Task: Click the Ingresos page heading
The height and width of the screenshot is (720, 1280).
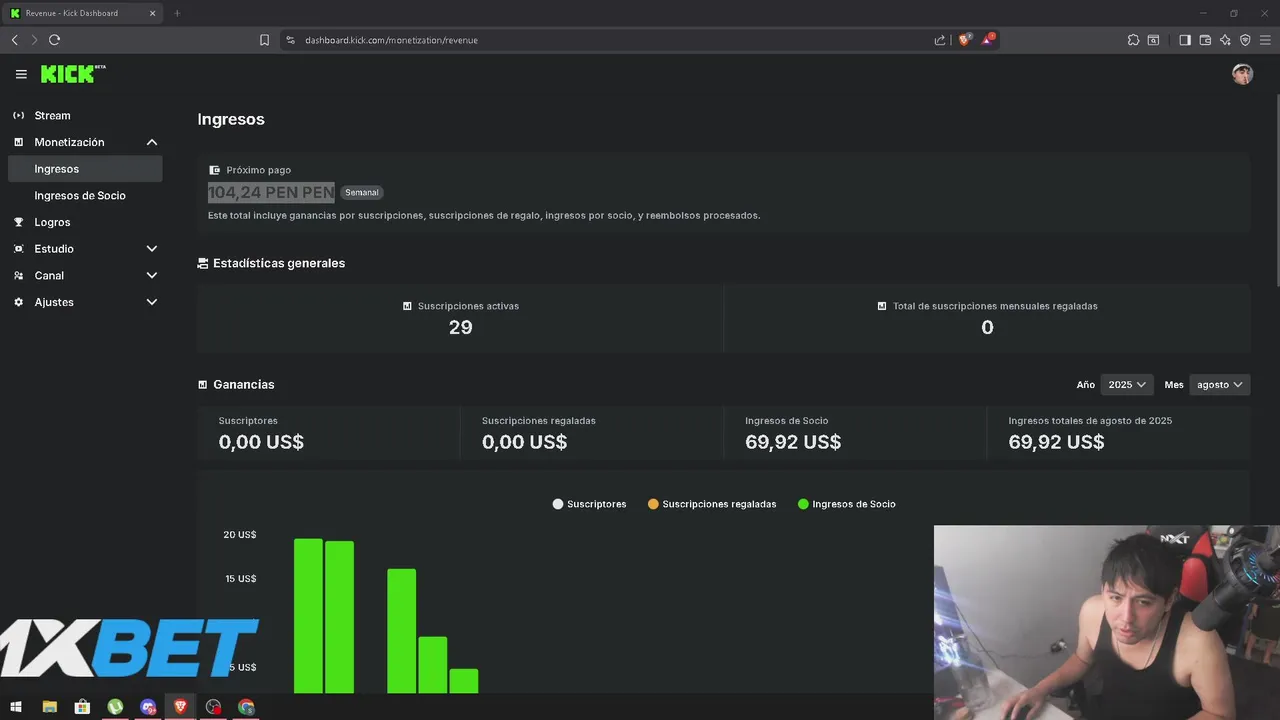Action: pos(231,119)
